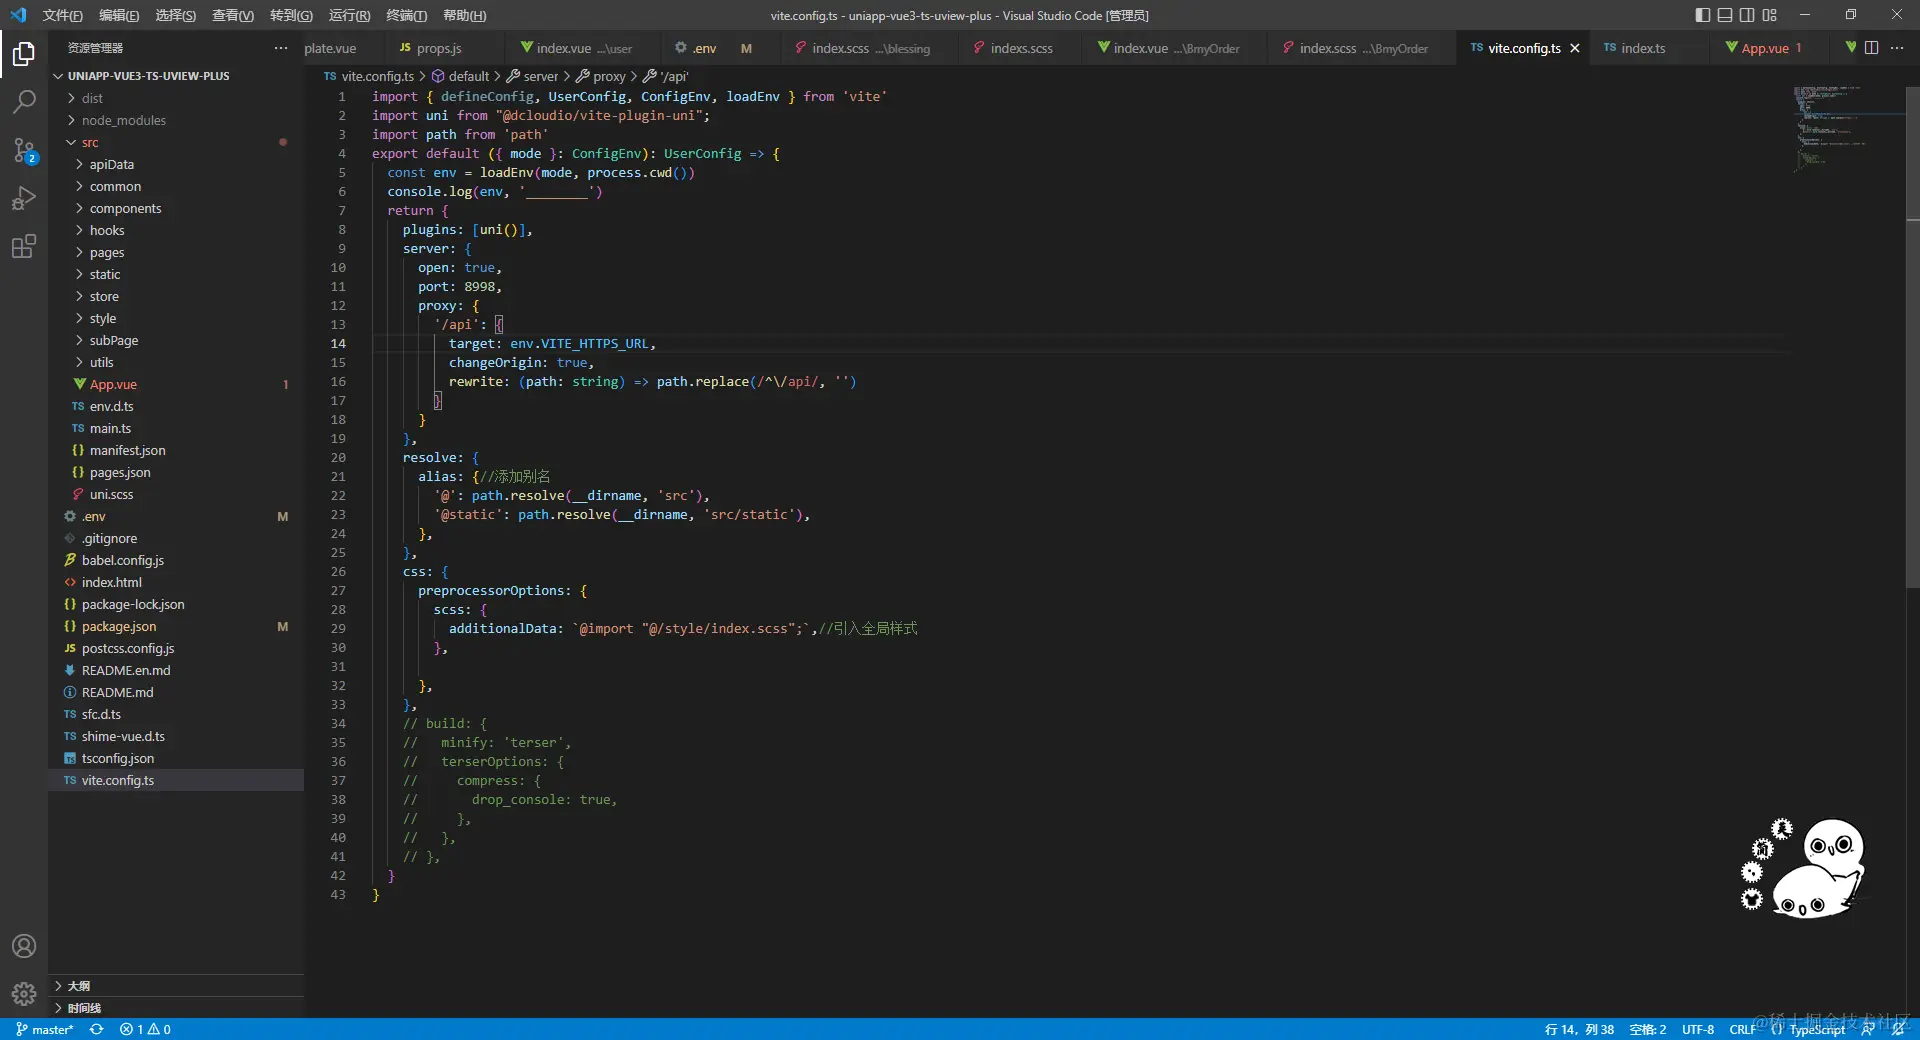Change CRLF end of line sequence
This screenshot has width=1920, height=1040.
[x=1742, y=1029]
